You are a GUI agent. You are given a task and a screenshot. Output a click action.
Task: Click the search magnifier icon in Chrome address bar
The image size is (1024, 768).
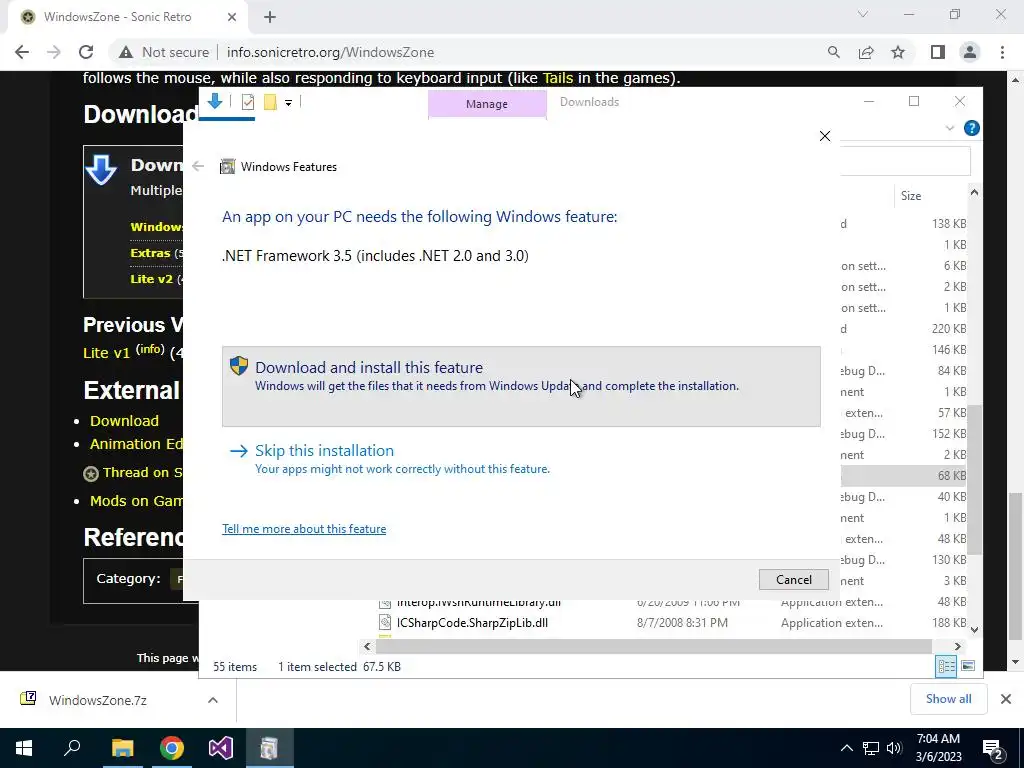833,52
